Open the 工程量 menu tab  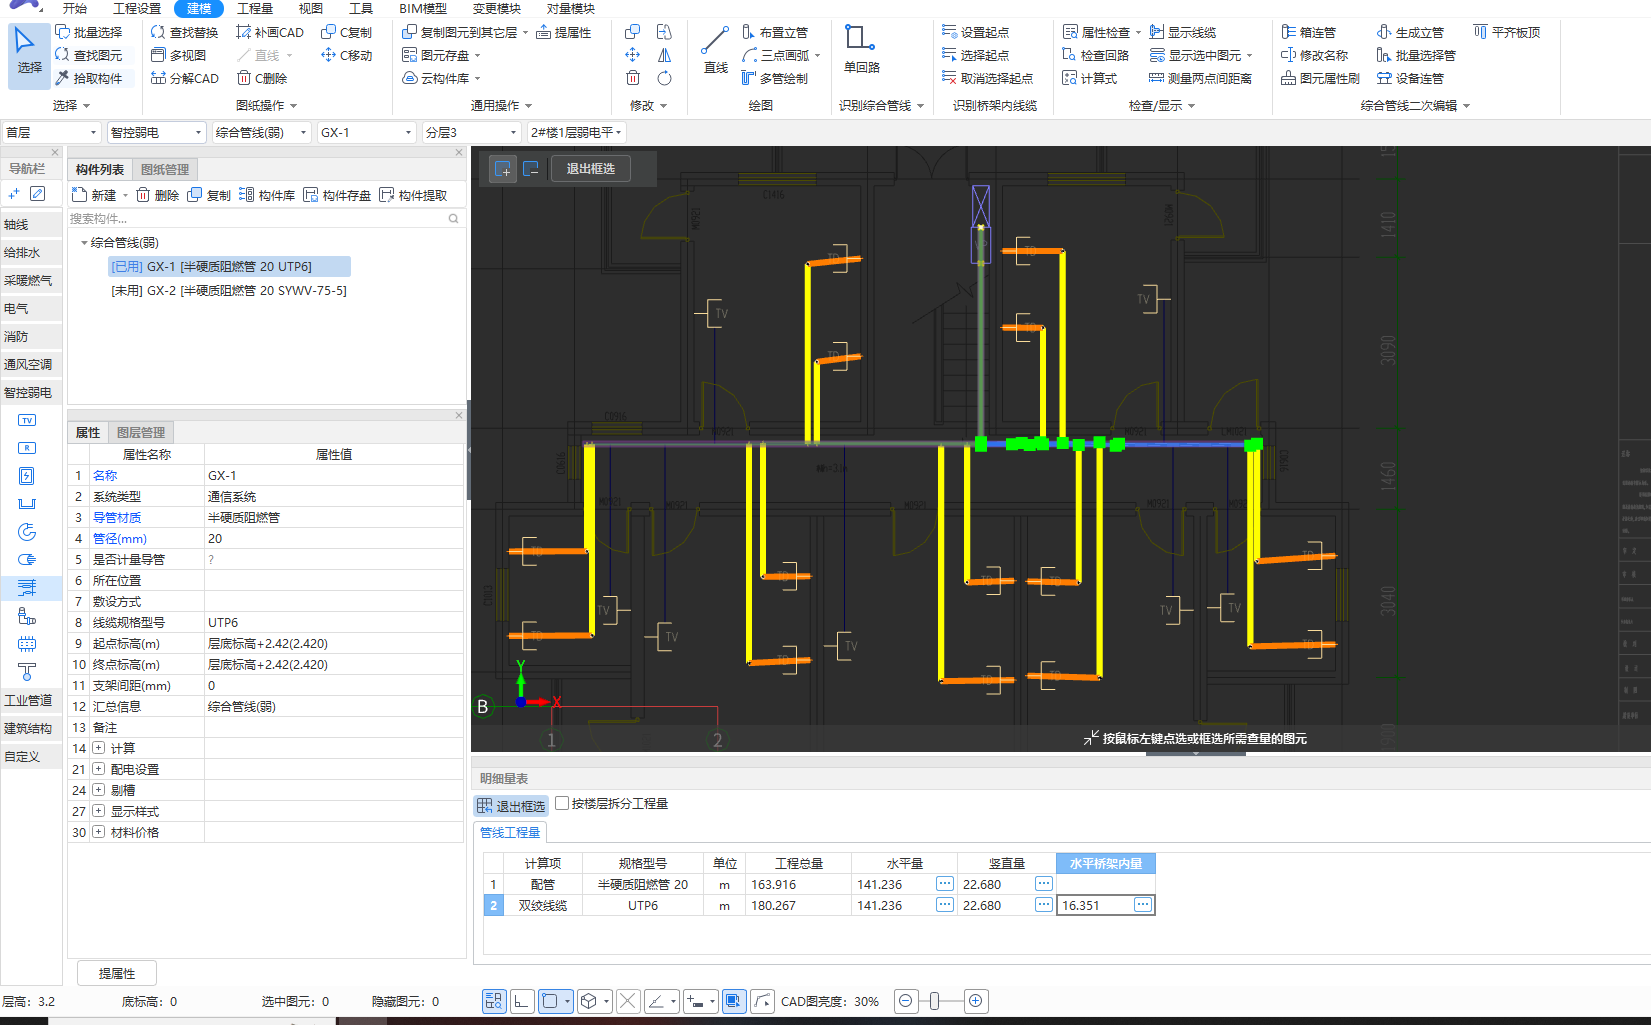click(254, 8)
